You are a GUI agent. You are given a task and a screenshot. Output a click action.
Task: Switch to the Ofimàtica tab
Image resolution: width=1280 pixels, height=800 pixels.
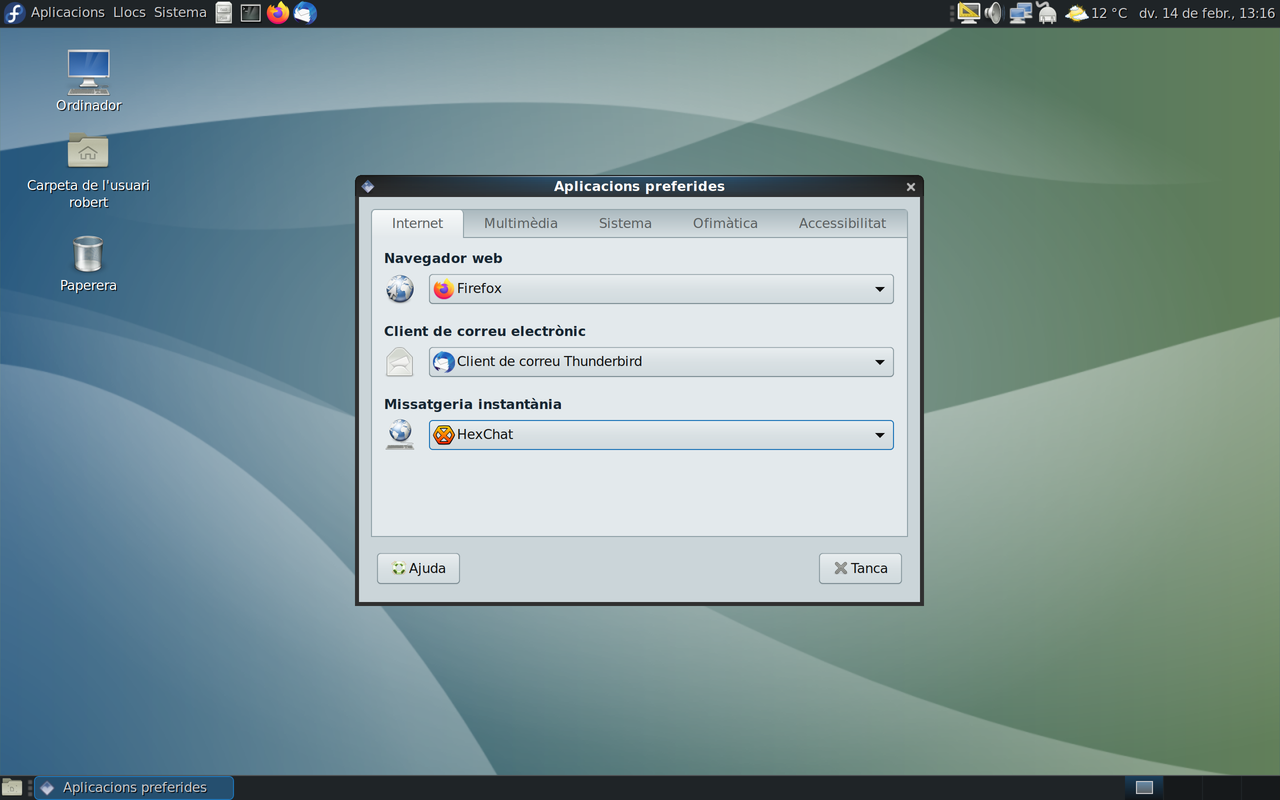(x=725, y=223)
